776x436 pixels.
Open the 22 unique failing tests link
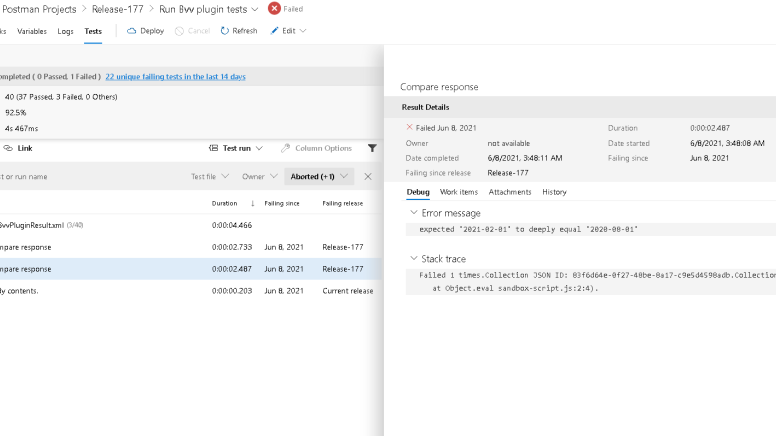pos(175,77)
